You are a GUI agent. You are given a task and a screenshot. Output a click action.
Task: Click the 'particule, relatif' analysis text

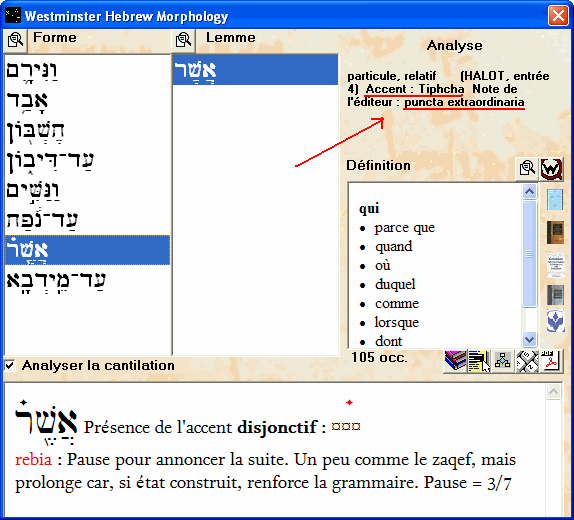[391, 76]
